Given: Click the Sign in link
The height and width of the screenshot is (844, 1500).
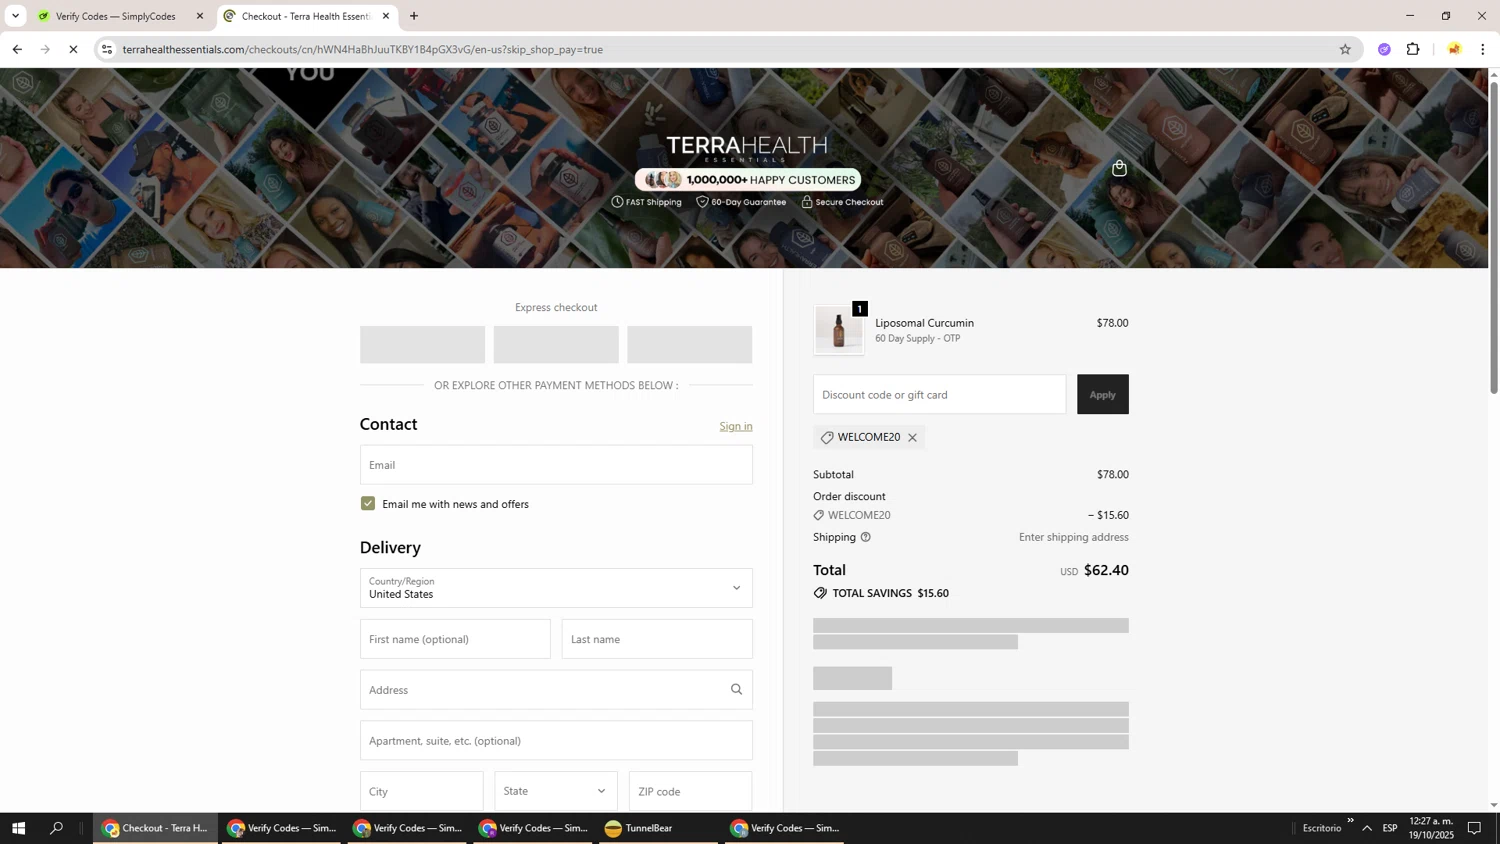Looking at the screenshot, I should (x=736, y=426).
